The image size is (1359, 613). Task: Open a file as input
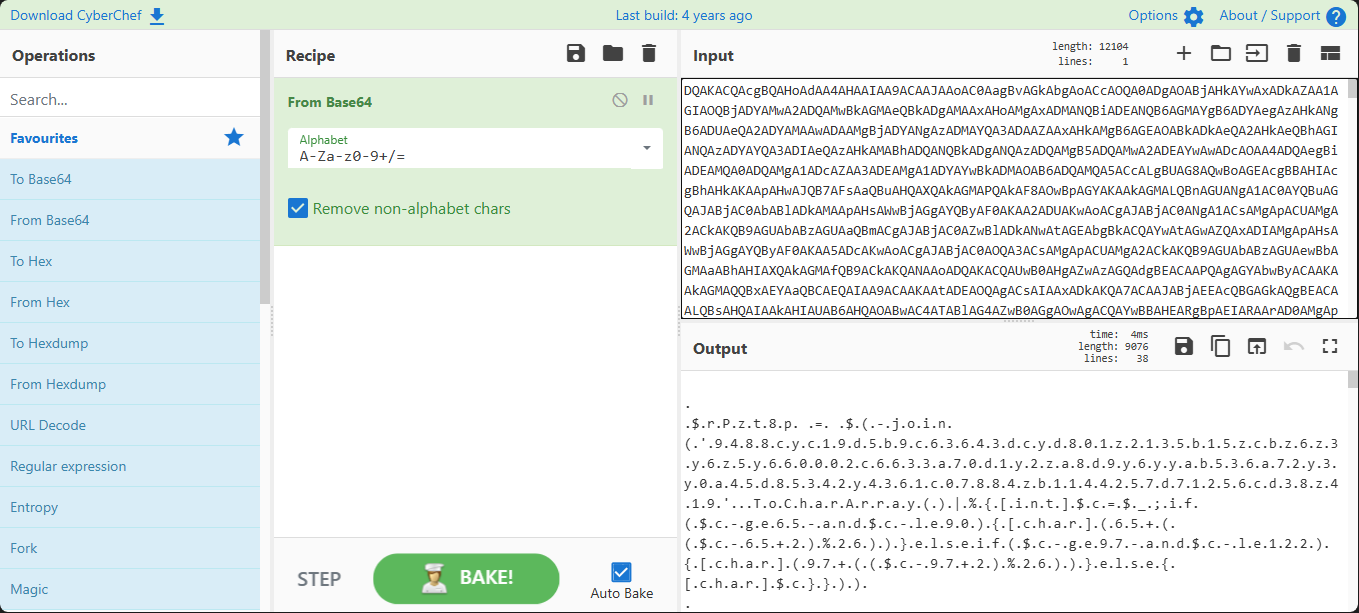click(1256, 54)
